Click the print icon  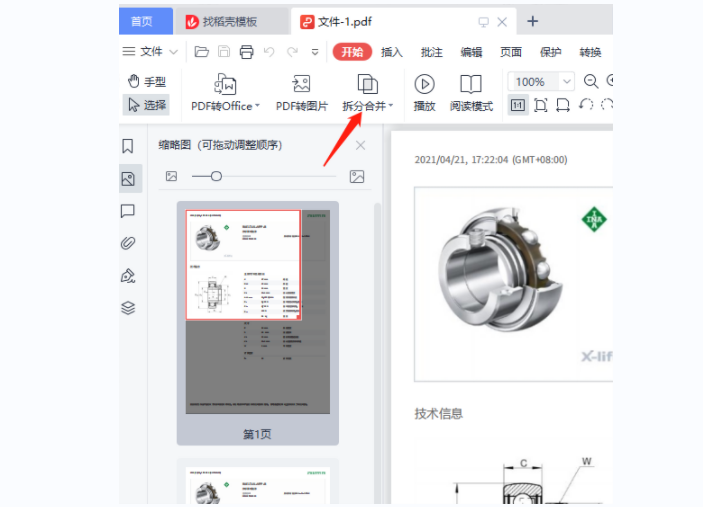(x=246, y=52)
